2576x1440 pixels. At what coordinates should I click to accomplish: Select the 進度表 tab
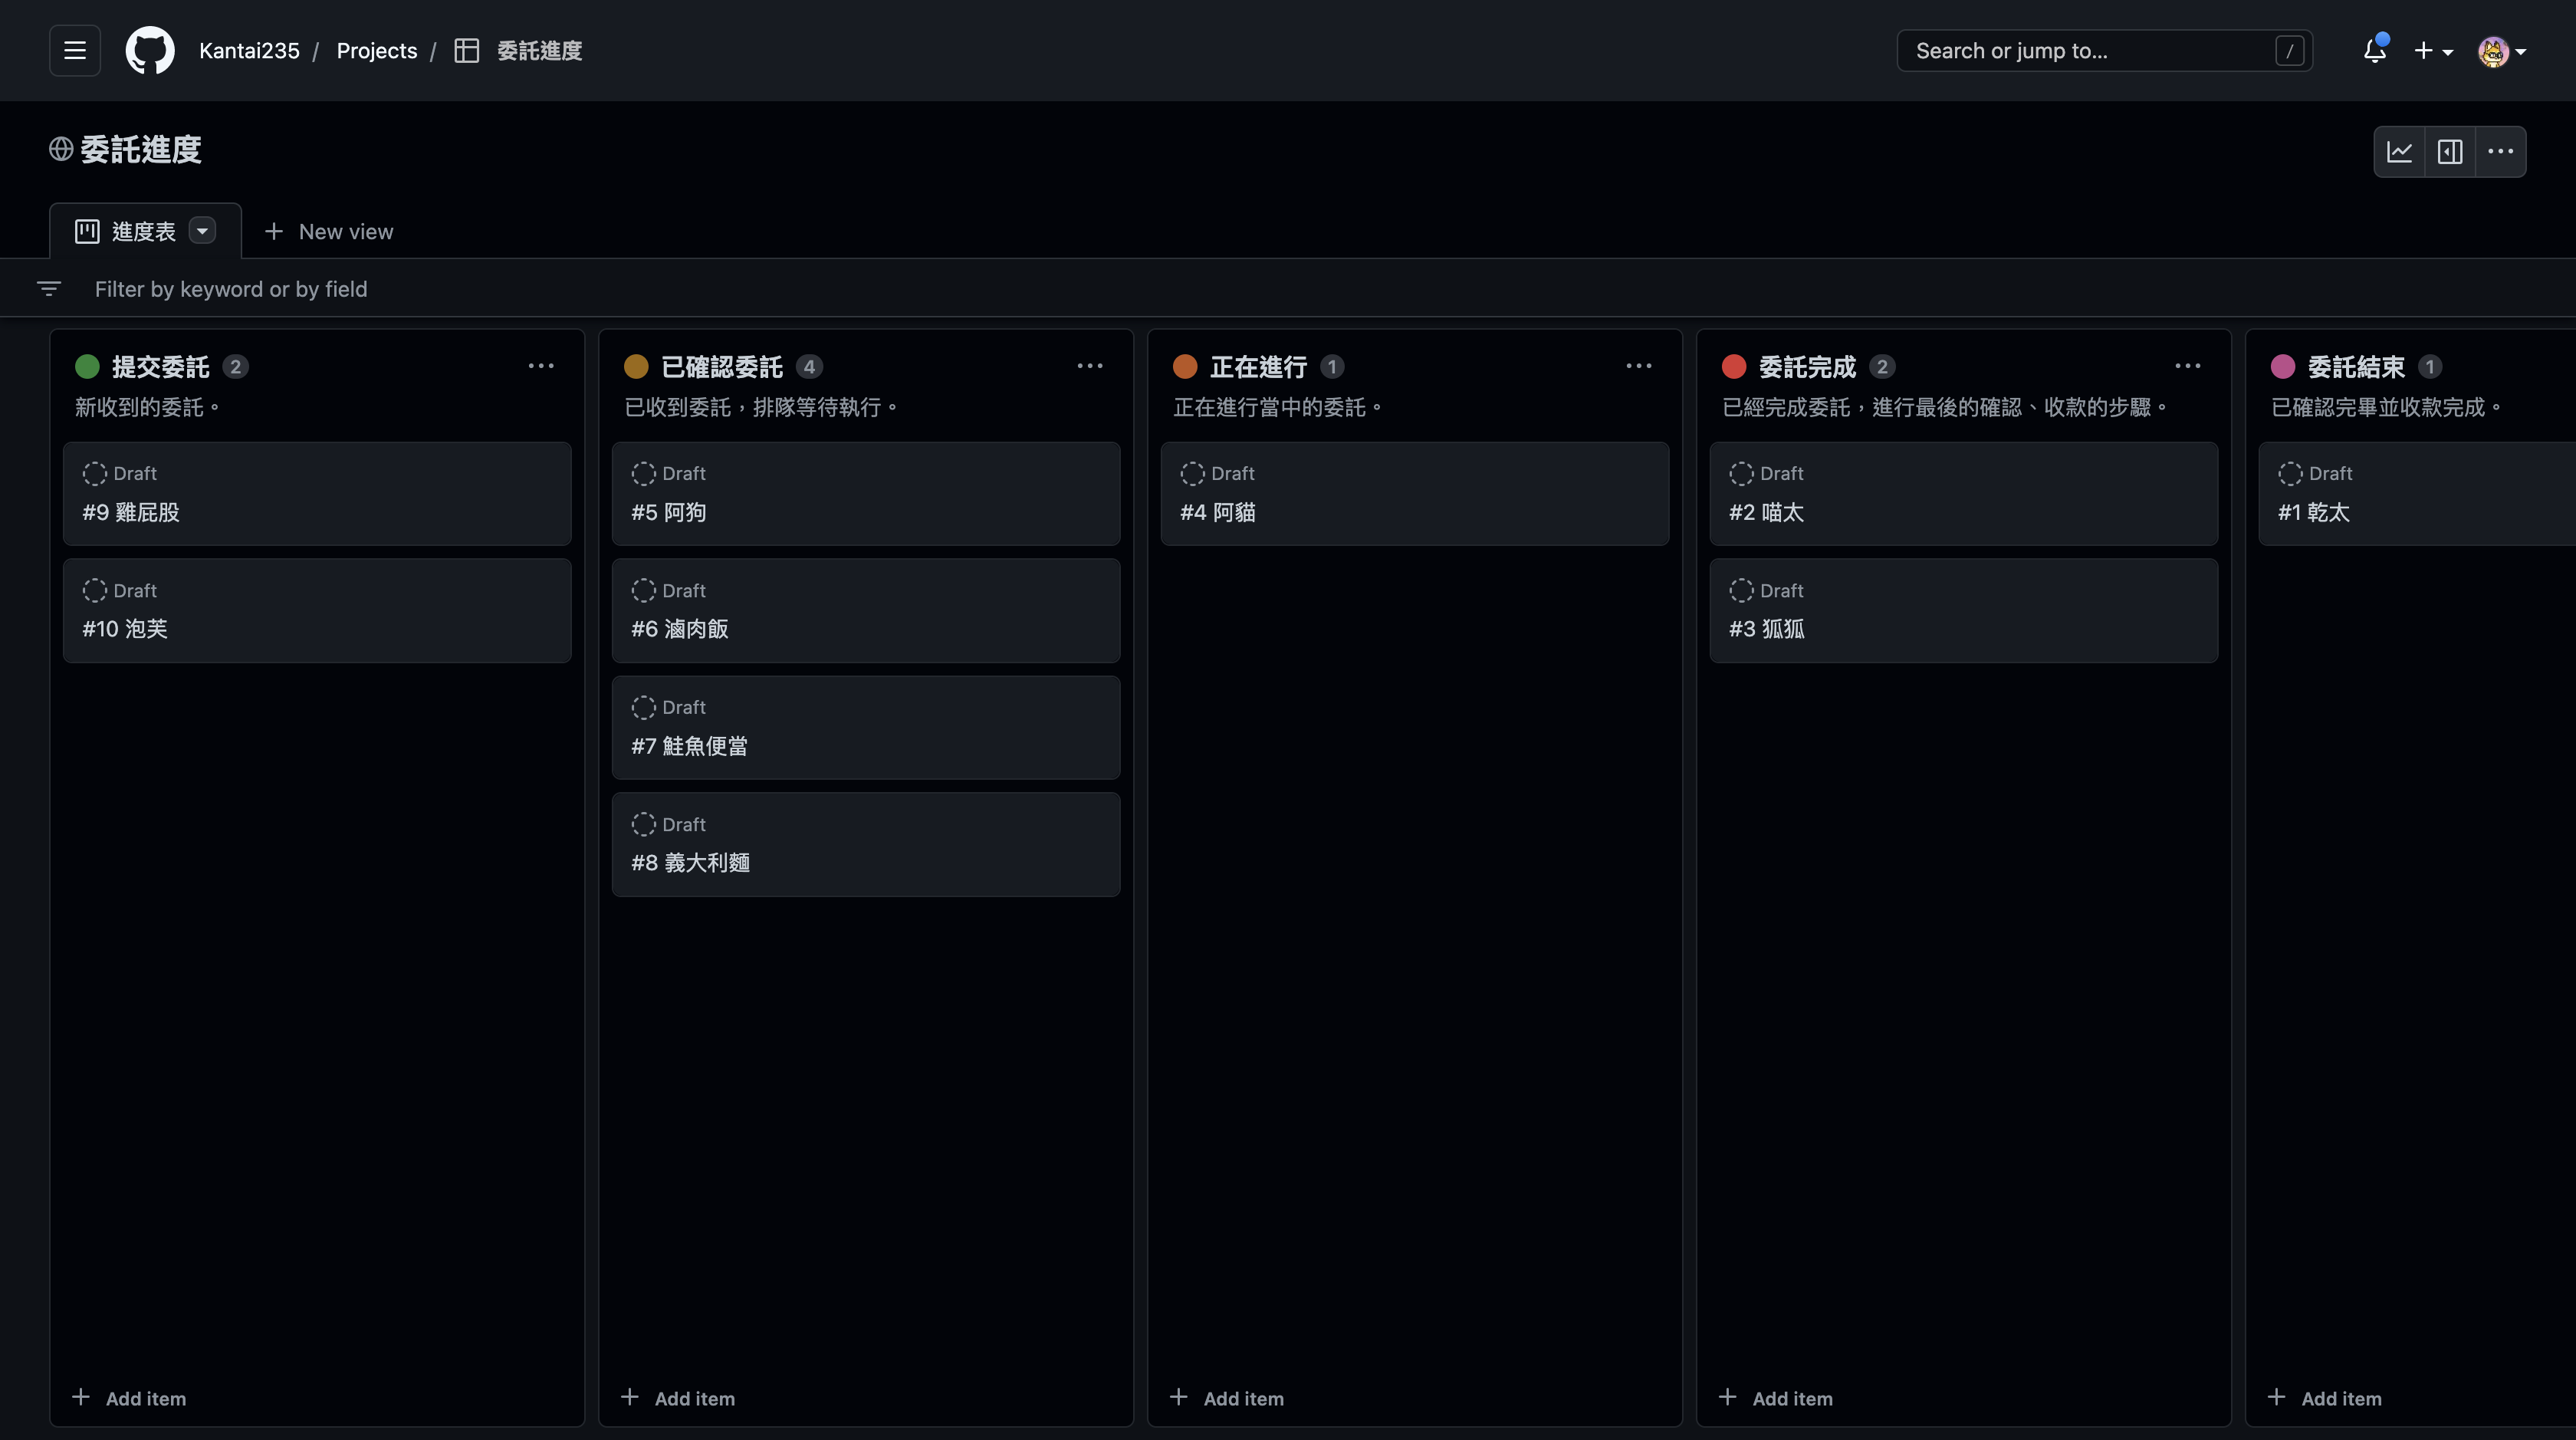tap(145, 231)
